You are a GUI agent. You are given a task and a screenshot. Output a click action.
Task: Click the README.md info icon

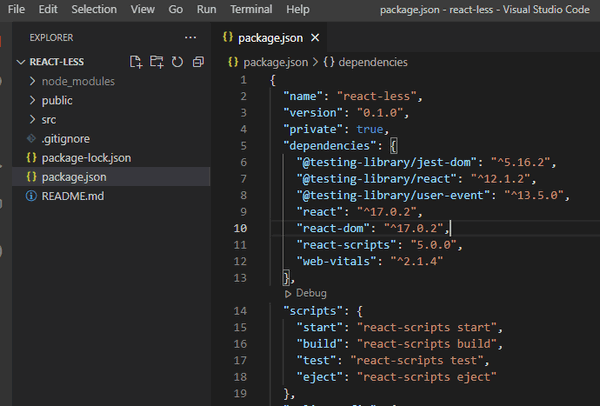(31, 196)
